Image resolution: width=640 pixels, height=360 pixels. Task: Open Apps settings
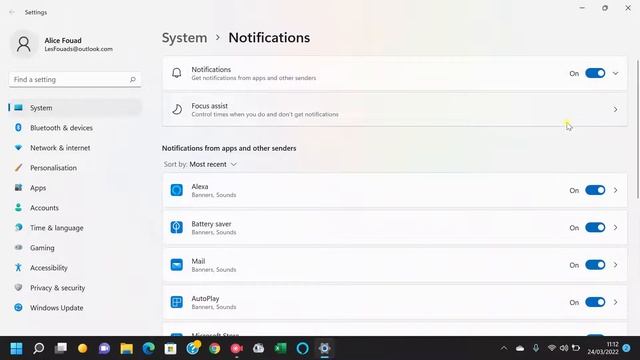pos(75,188)
